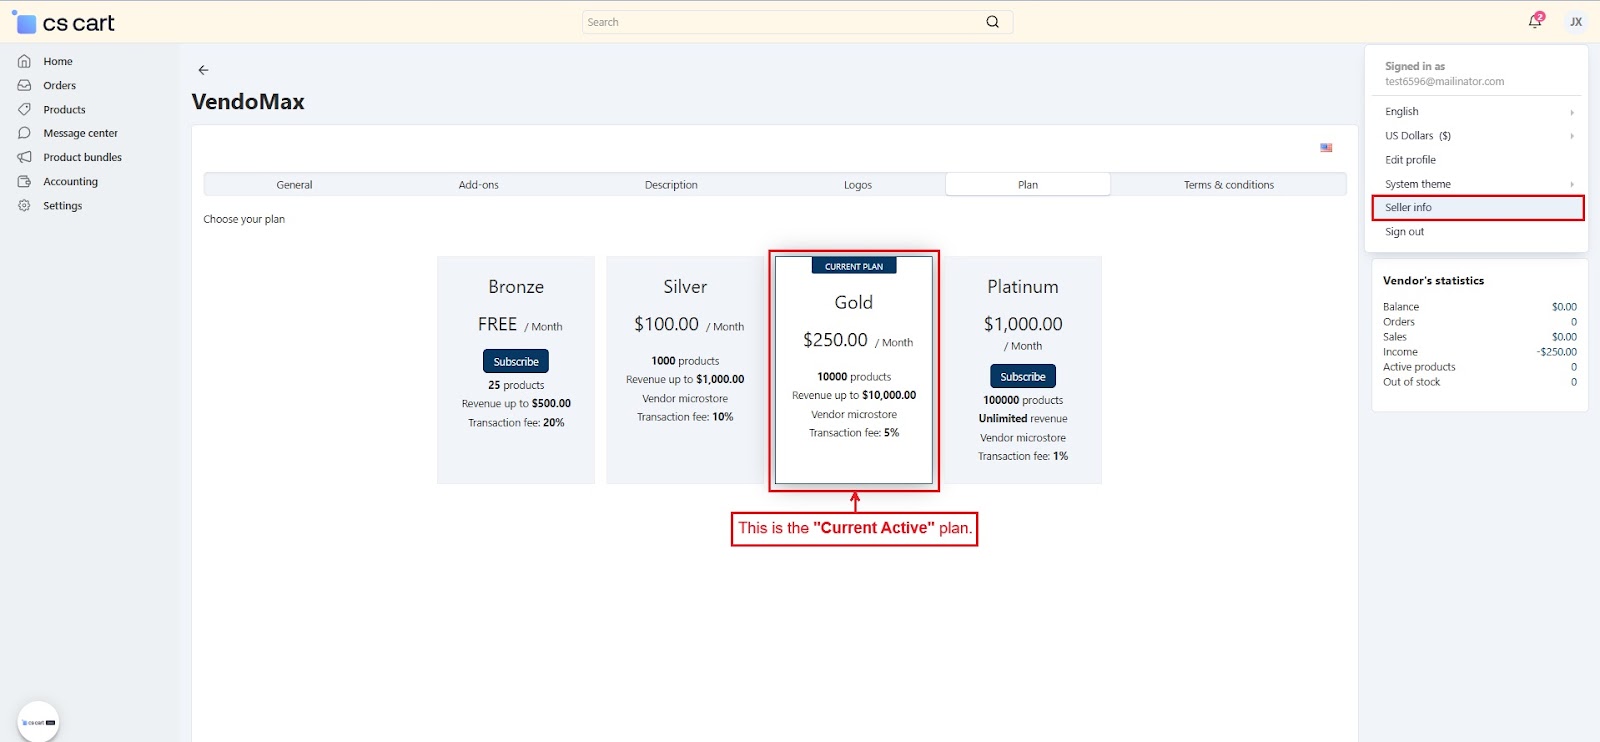Open notifications bell icon

tap(1535, 21)
